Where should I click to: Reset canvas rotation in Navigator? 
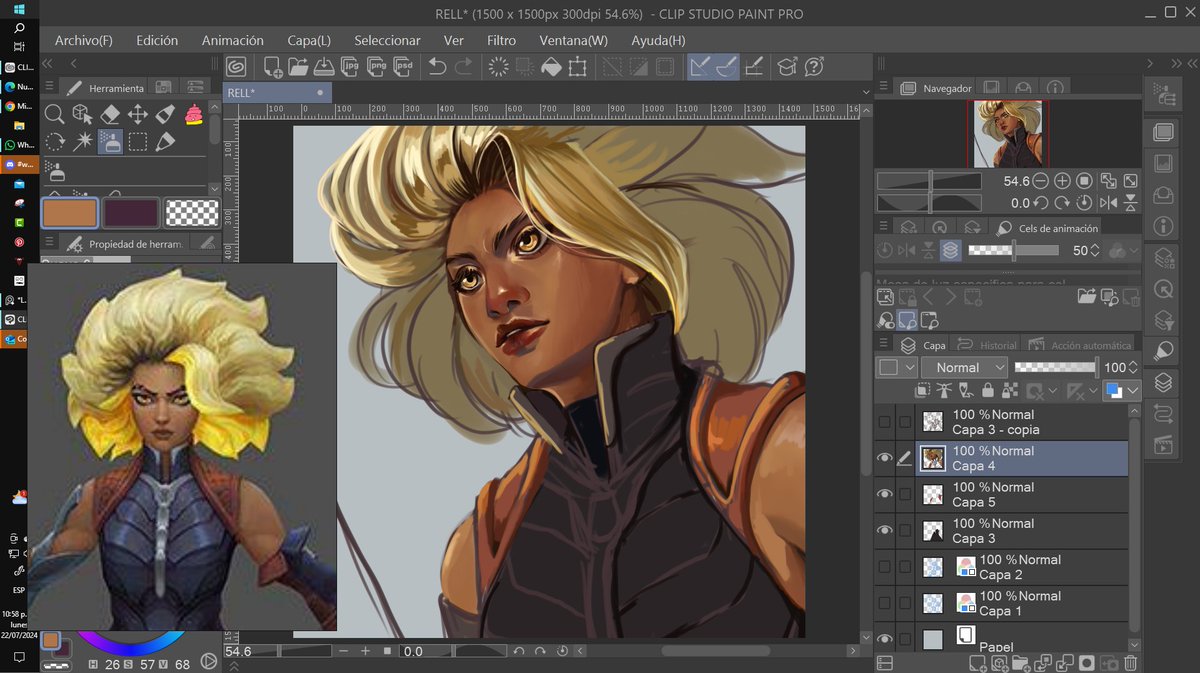1085,203
